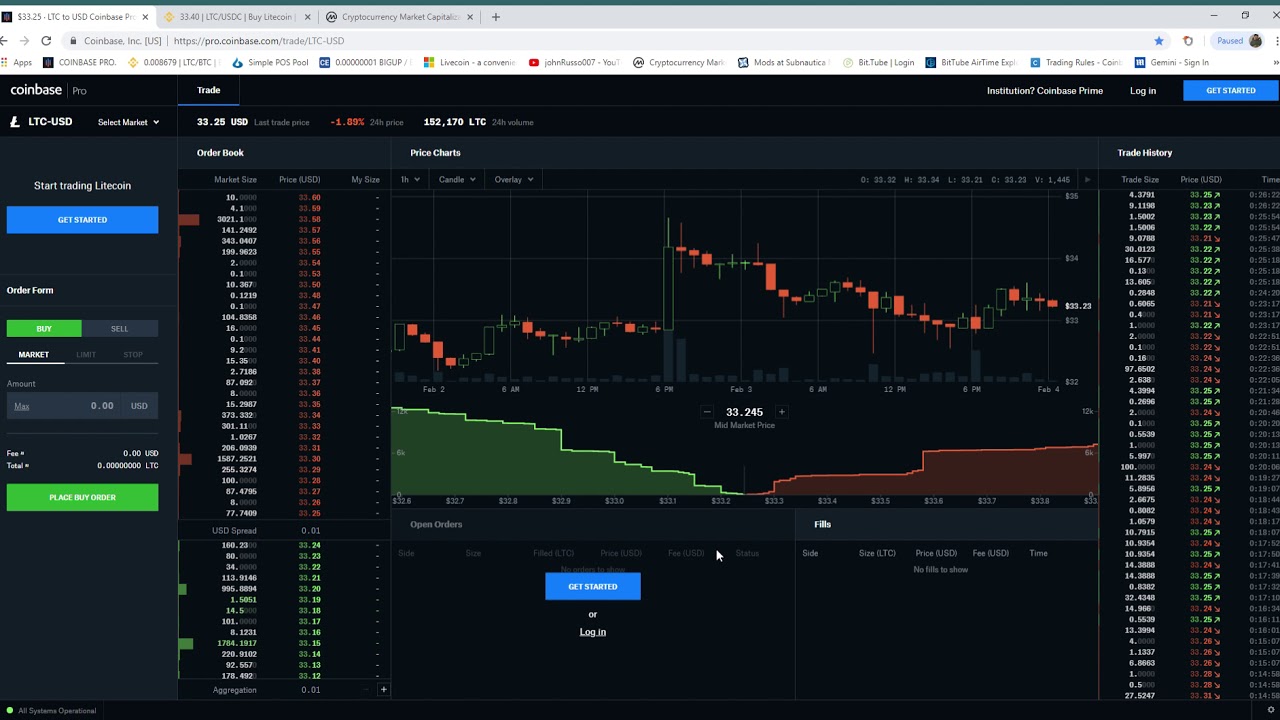Switch to the Trade tab
This screenshot has height=720, width=1280.
pyautogui.click(x=208, y=90)
